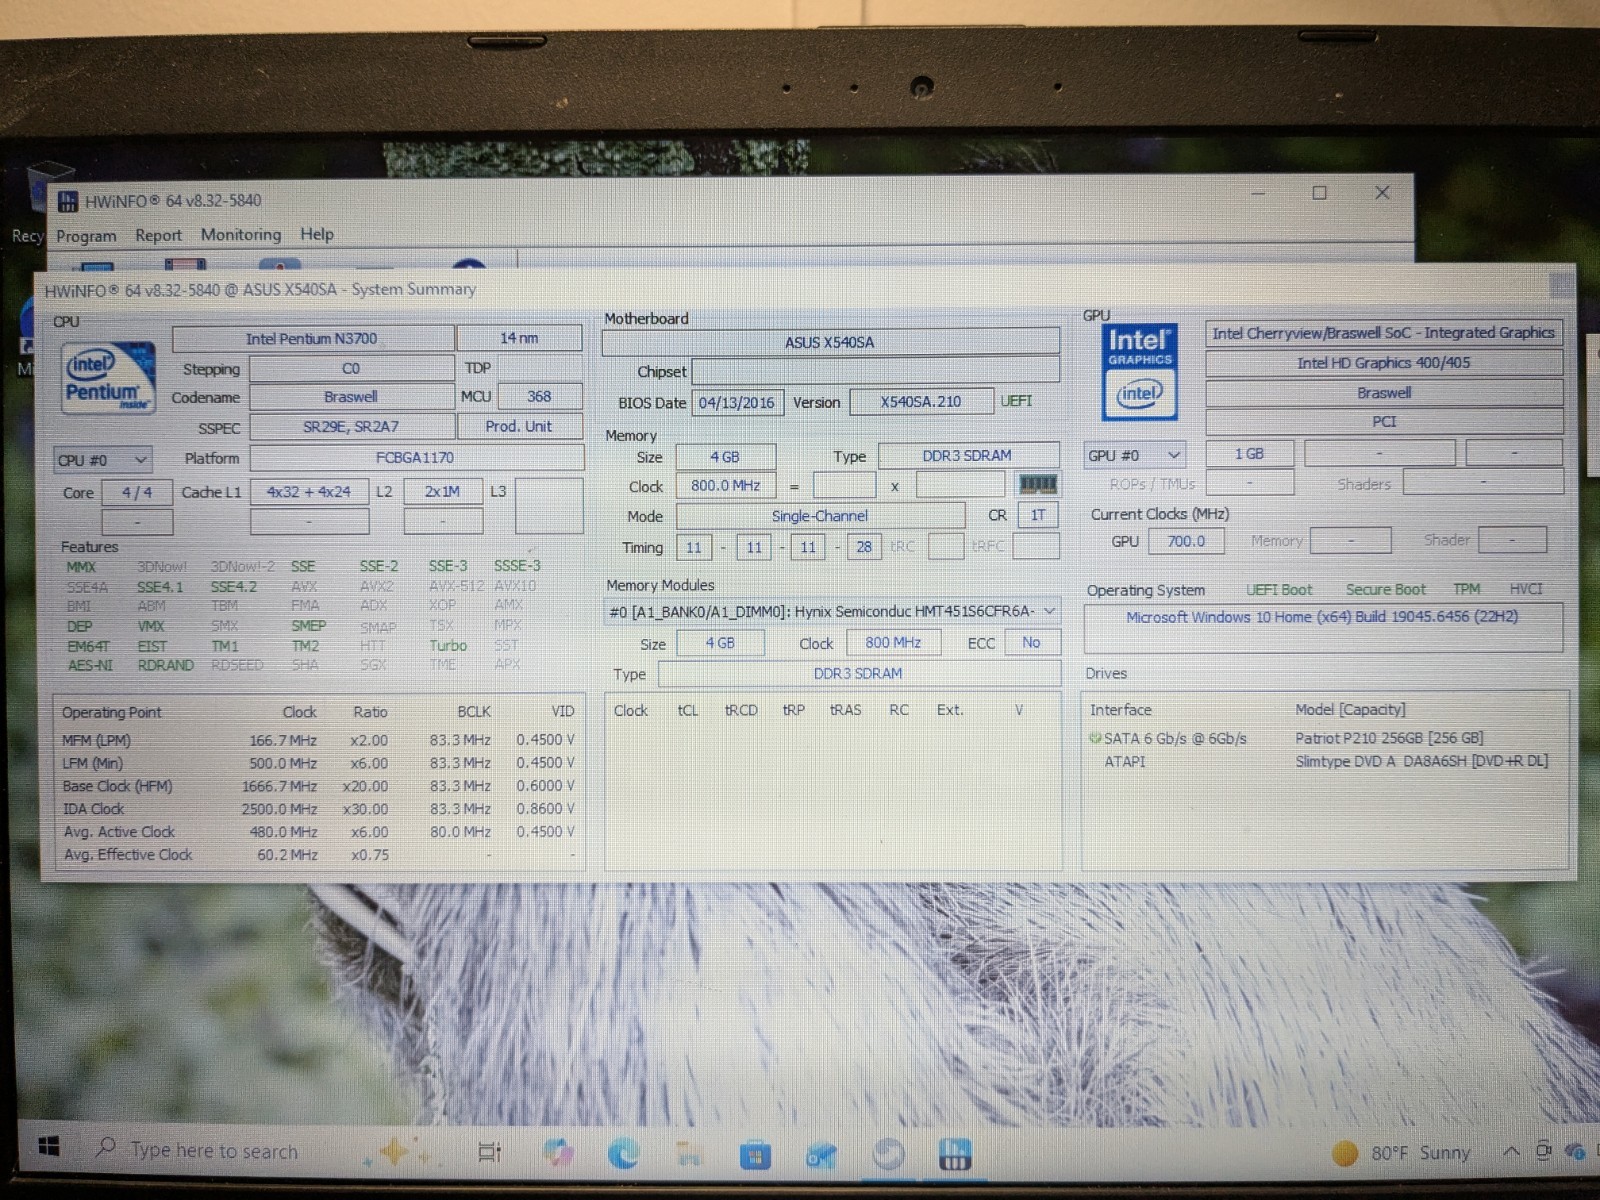Select the Patriot P210 256GB drive entry
The image size is (1600, 1200).
coord(1326,738)
